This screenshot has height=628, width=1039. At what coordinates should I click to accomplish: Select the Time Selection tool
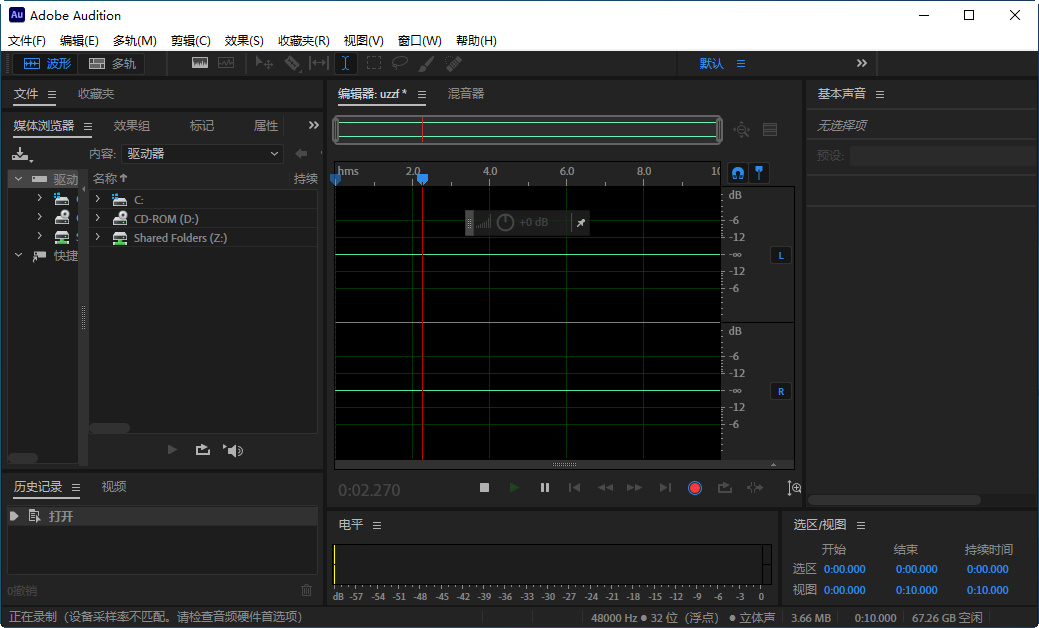(x=345, y=62)
